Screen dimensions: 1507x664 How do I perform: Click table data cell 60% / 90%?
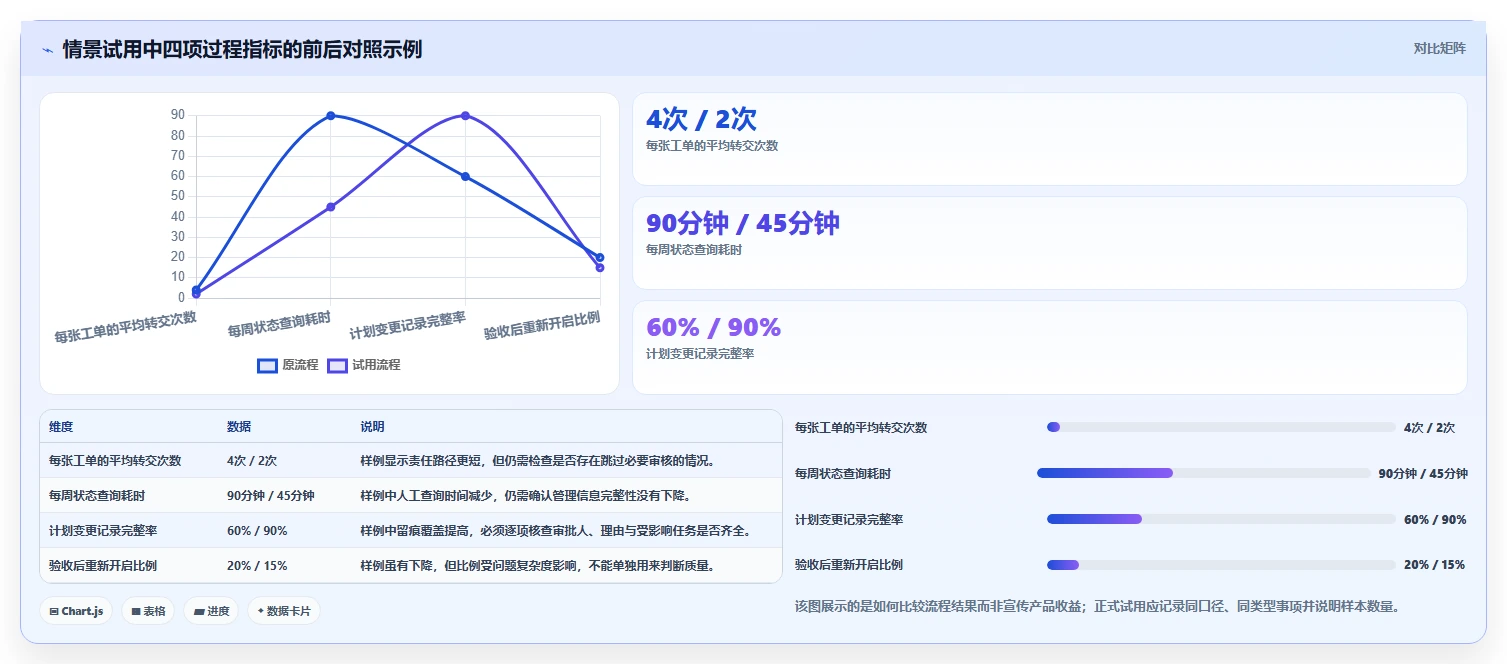tap(257, 531)
